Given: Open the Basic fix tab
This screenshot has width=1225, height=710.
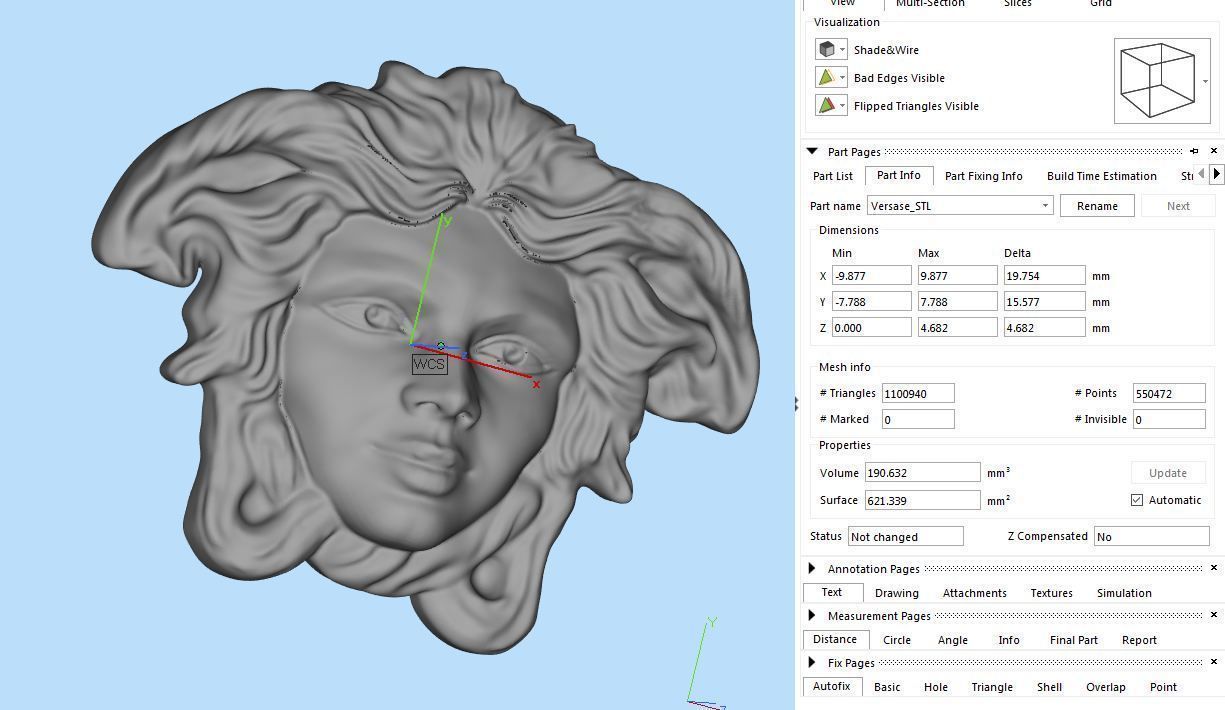Looking at the screenshot, I should click(887, 687).
